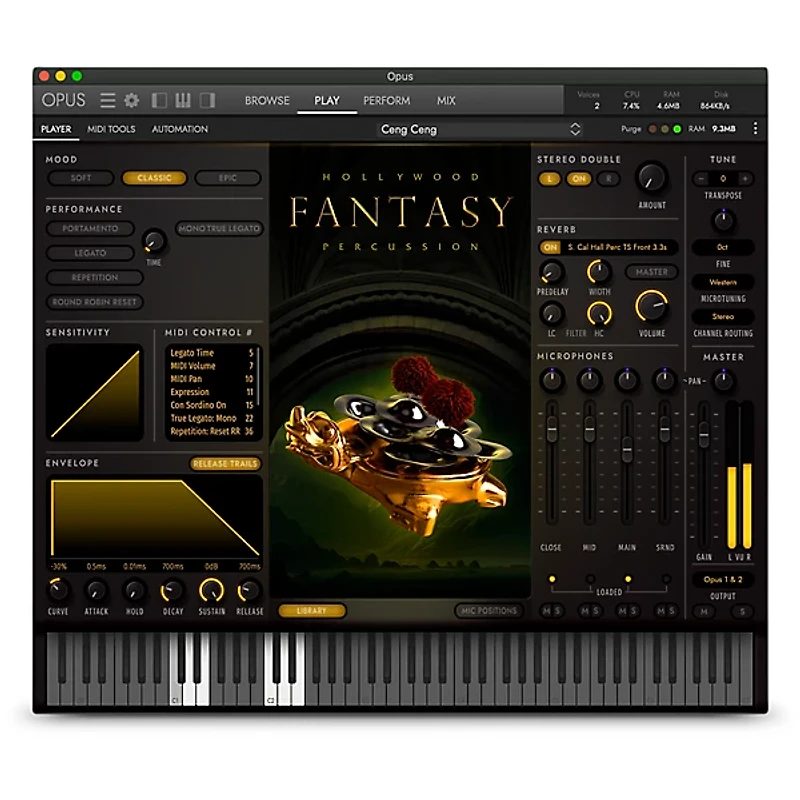Select the Epic mood
Viewport: 800px width, 800px height.
pos(228,178)
